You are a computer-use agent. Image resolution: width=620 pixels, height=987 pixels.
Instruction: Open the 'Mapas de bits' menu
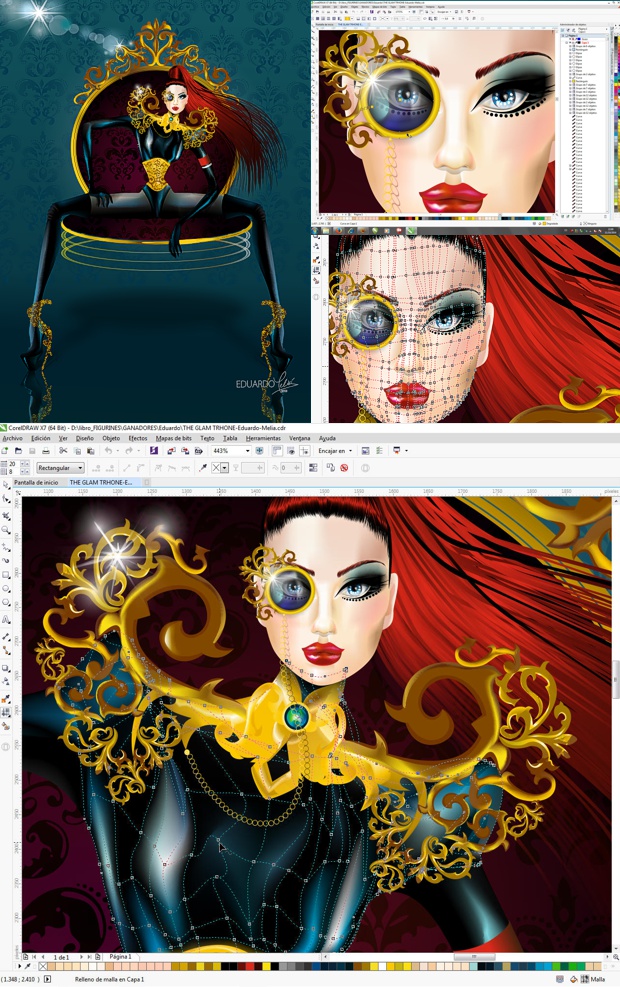tap(174, 438)
